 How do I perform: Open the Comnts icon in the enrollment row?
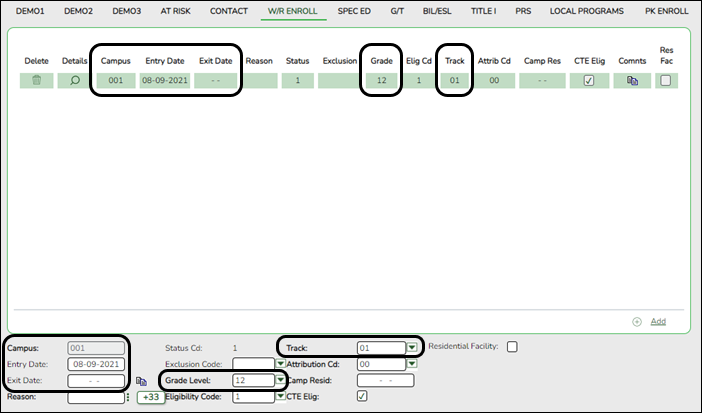pos(632,81)
